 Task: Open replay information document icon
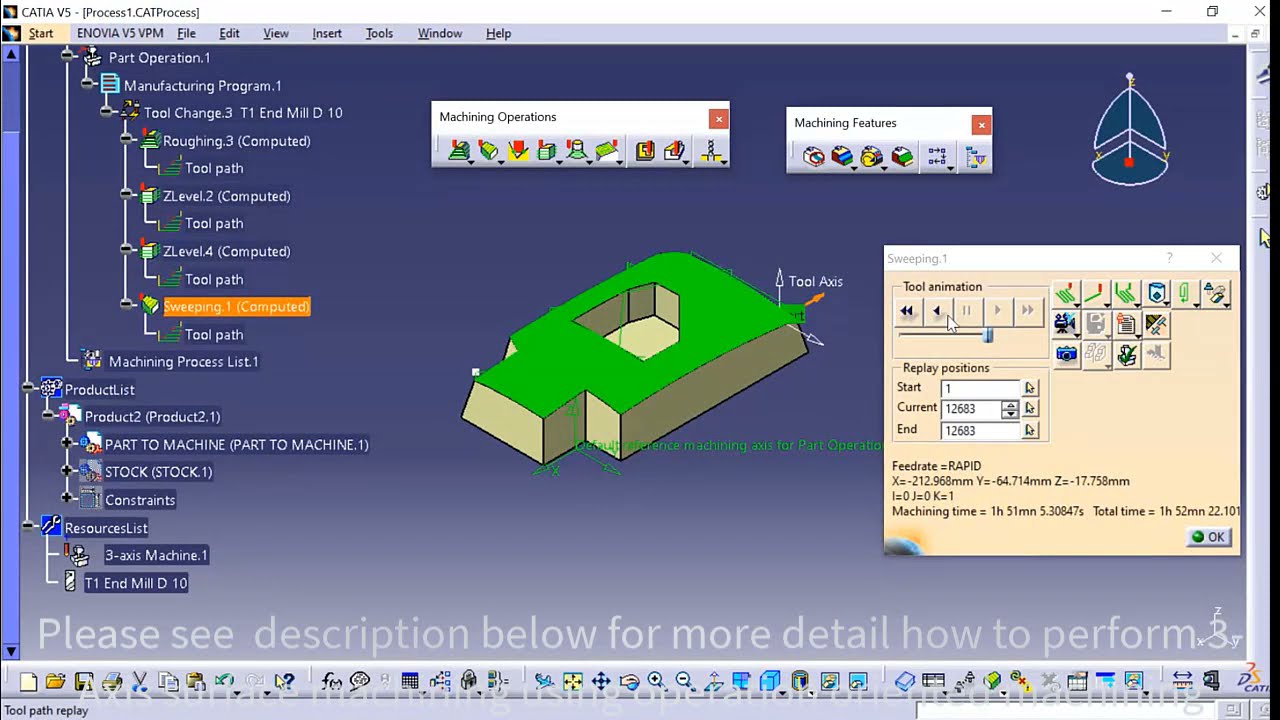1126,324
